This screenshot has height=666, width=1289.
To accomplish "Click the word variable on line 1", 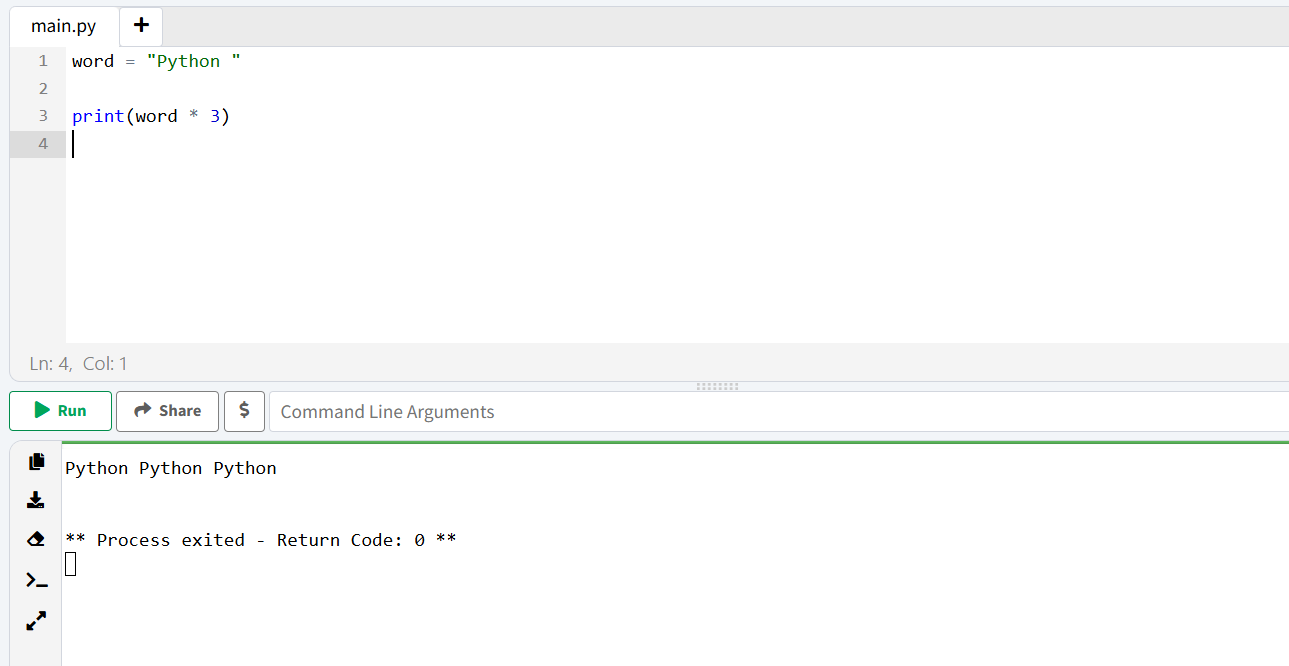I will point(92,61).
